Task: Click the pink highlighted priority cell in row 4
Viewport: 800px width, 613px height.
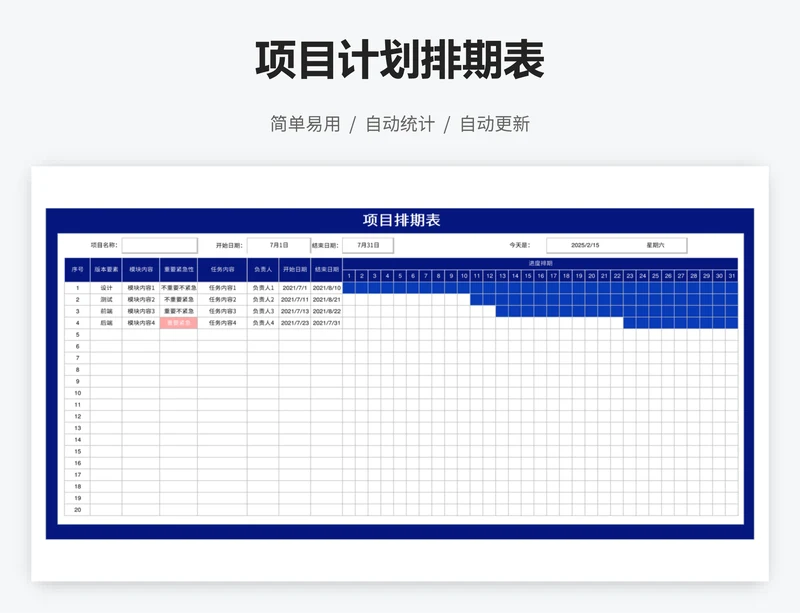Action: point(179,323)
